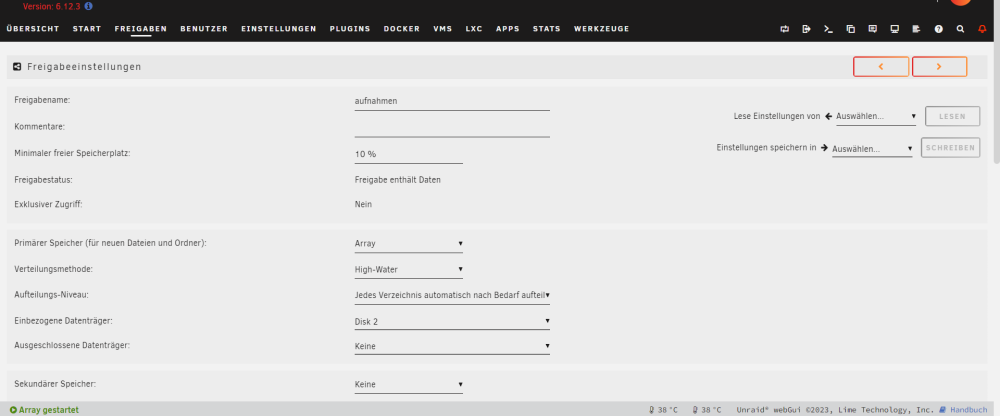1000x416 pixels.
Task: Go to APPS in the menu bar
Action: pyautogui.click(x=508, y=29)
